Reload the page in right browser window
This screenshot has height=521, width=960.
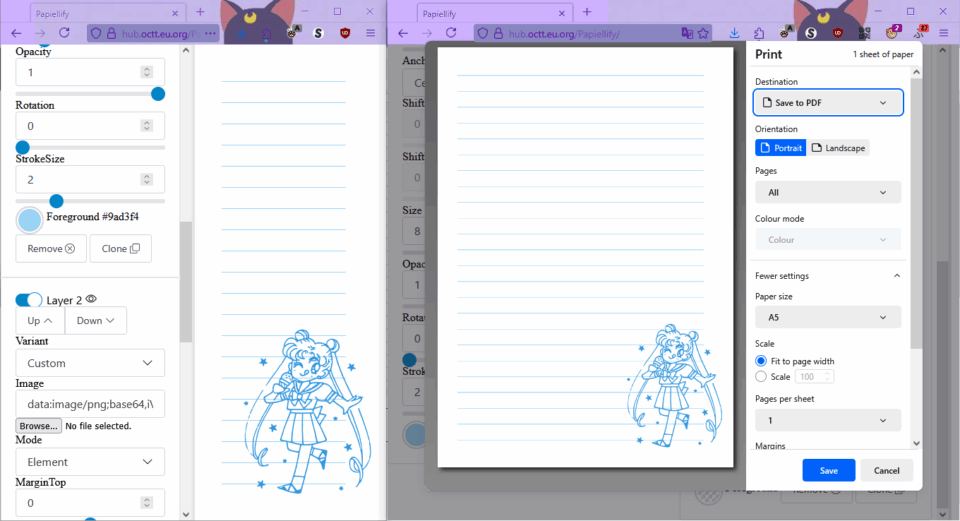point(451,33)
